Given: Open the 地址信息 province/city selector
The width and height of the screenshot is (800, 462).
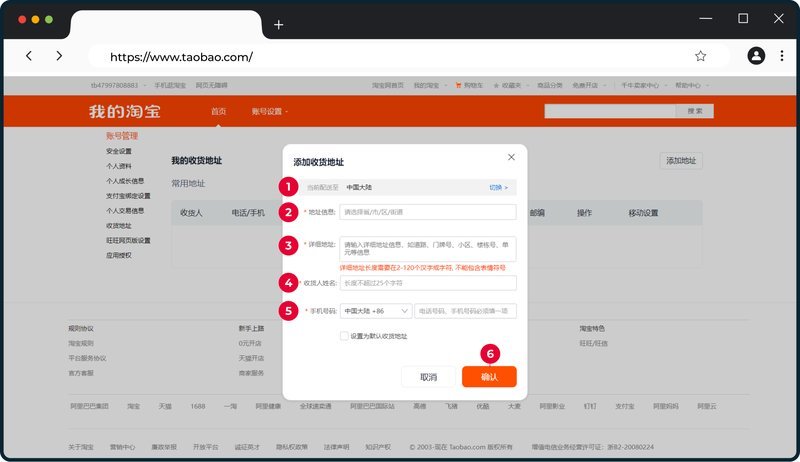Looking at the screenshot, I should (x=428, y=212).
